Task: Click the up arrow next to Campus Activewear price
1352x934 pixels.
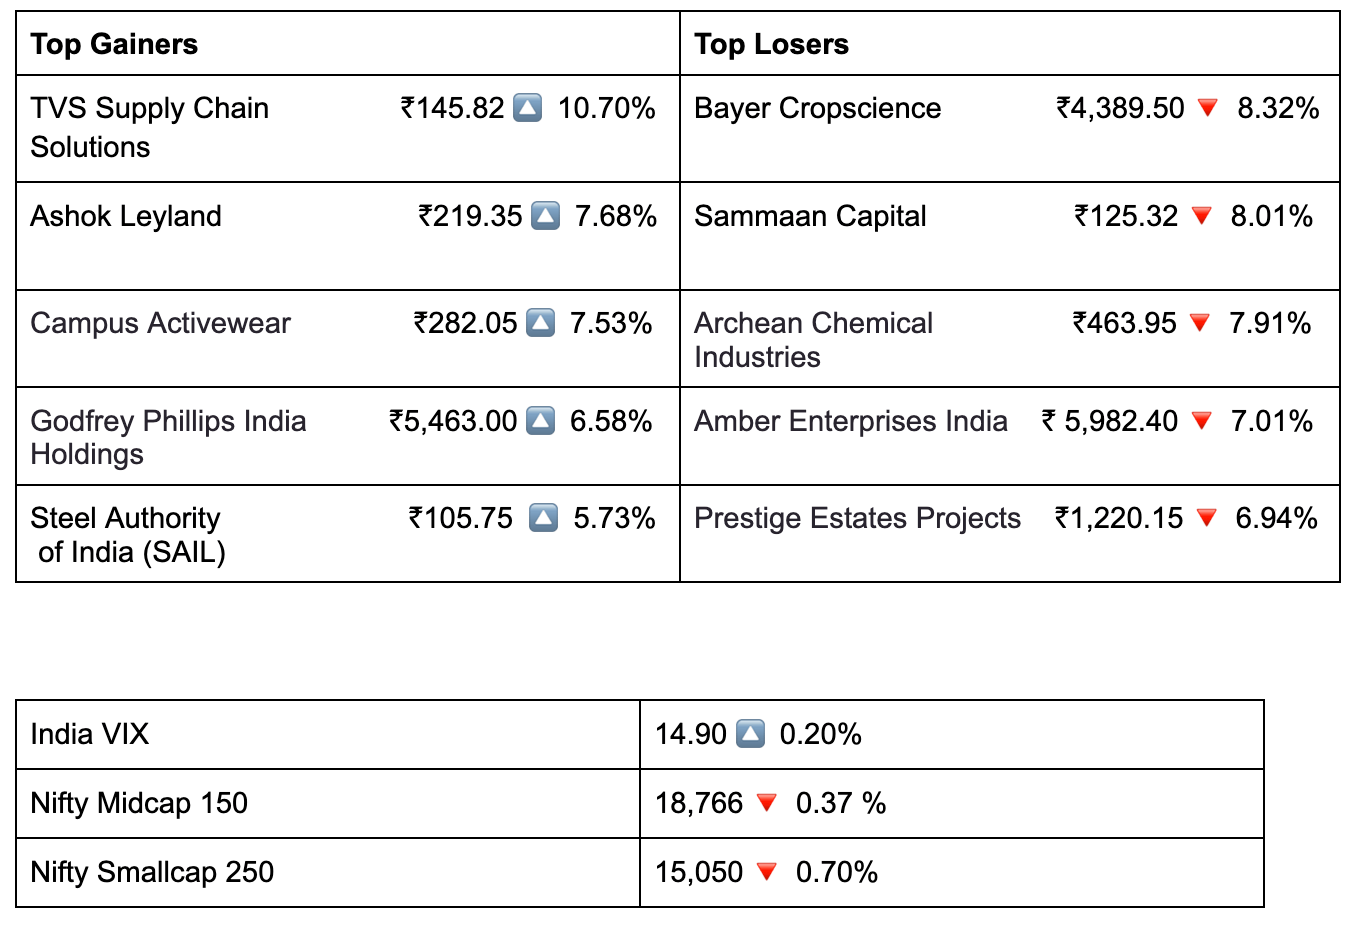Action: 540,322
